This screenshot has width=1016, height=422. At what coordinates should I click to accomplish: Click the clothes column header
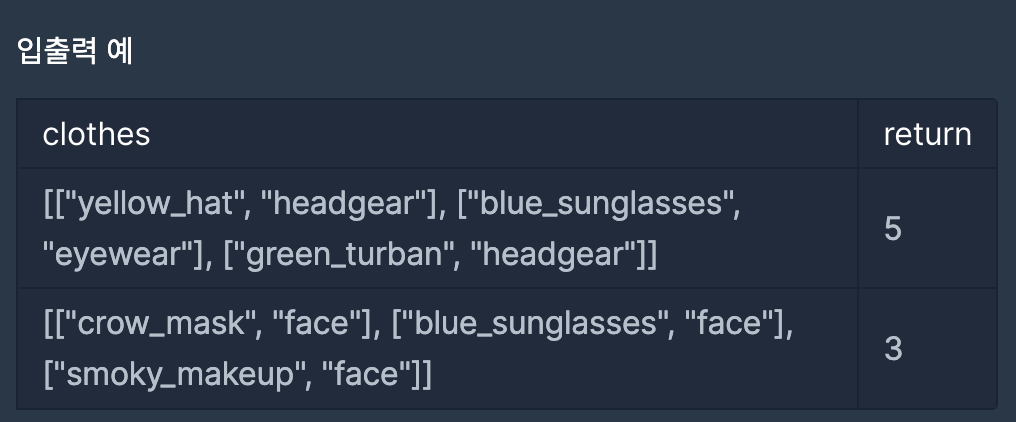coord(96,134)
